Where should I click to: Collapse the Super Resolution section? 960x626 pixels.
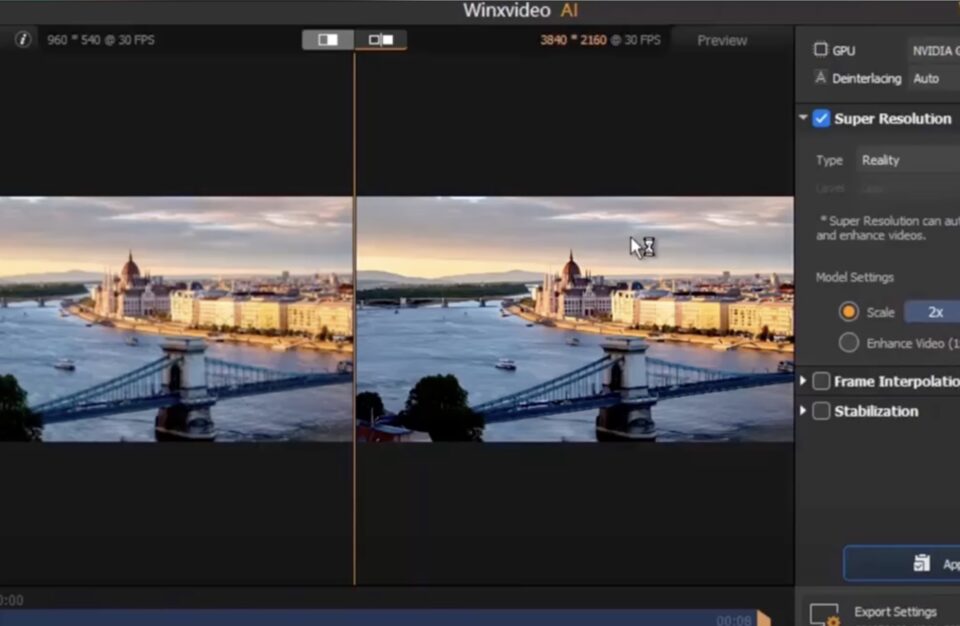coord(803,117)
